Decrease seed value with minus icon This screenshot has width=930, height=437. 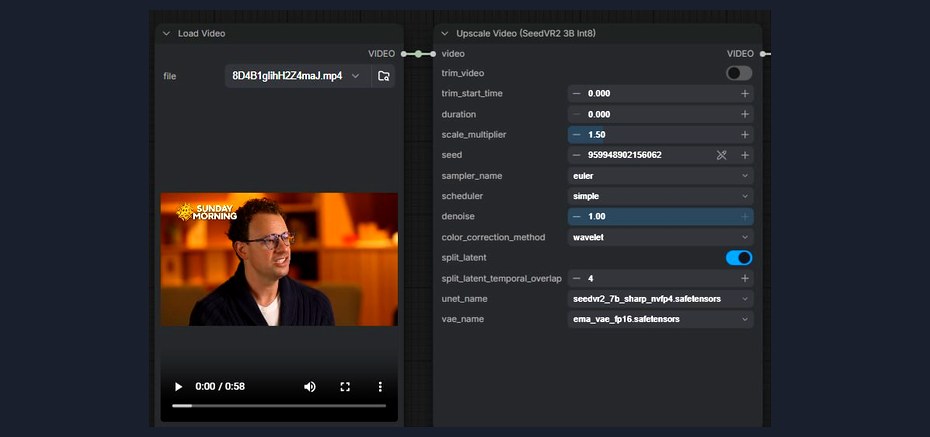577,155
